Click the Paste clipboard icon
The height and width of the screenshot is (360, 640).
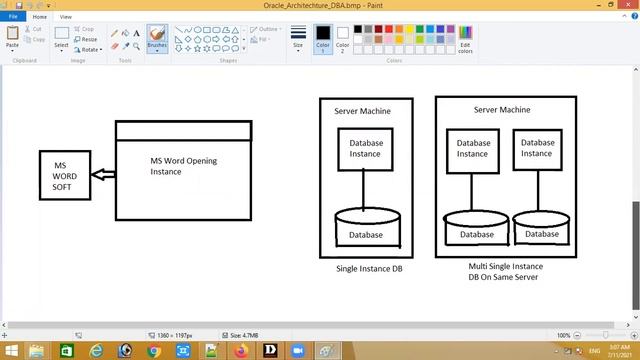[x=12, y=33]
